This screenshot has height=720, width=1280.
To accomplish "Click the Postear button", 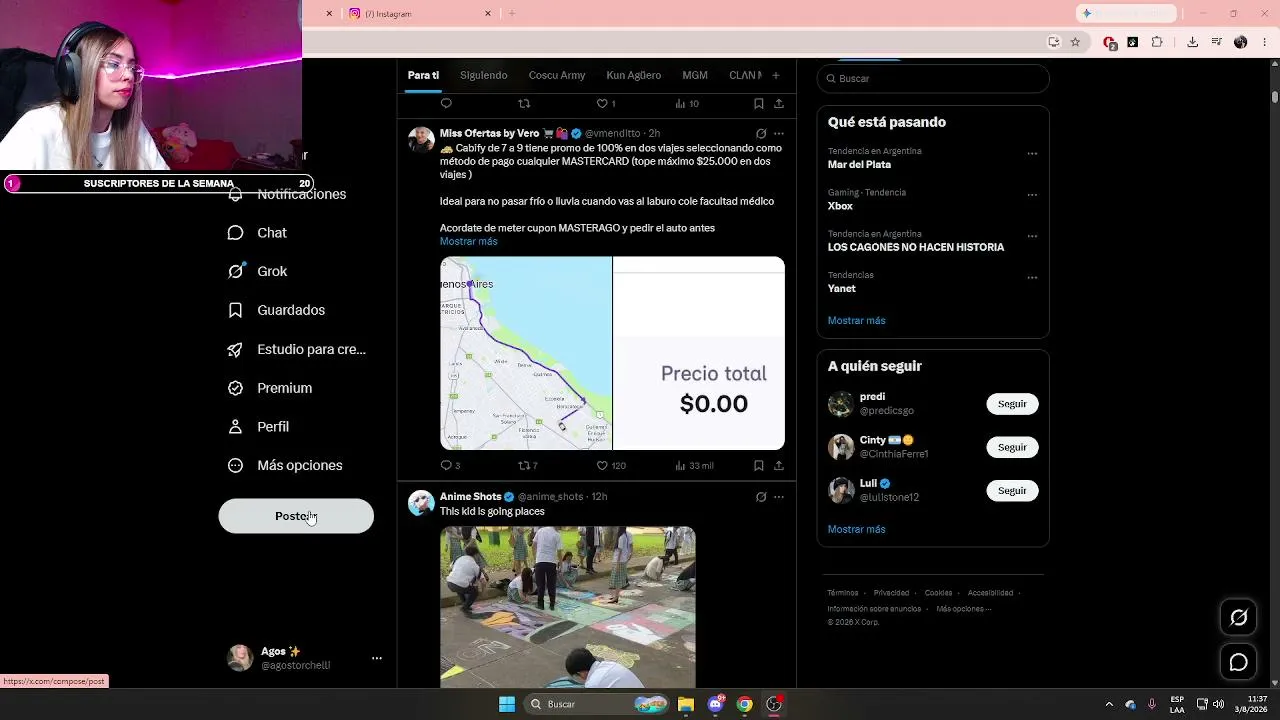I will click(296, 516).
